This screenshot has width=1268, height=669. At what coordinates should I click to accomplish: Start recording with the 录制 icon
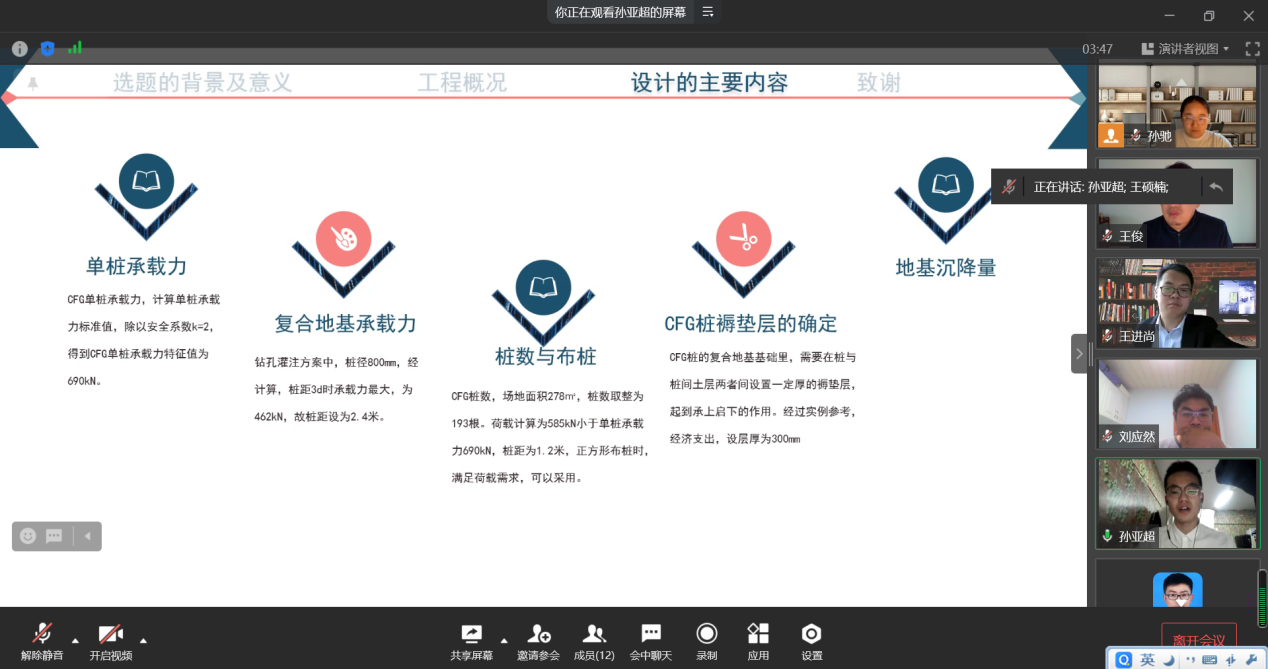[707, 641]
